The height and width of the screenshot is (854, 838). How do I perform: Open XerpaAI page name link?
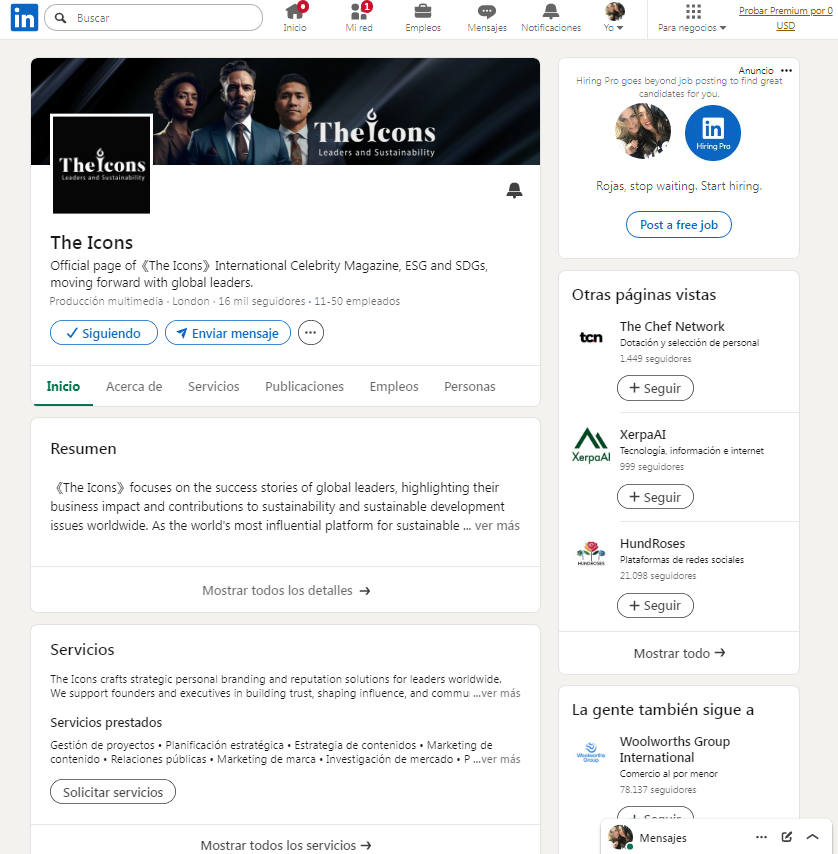[x=643, y=435]
